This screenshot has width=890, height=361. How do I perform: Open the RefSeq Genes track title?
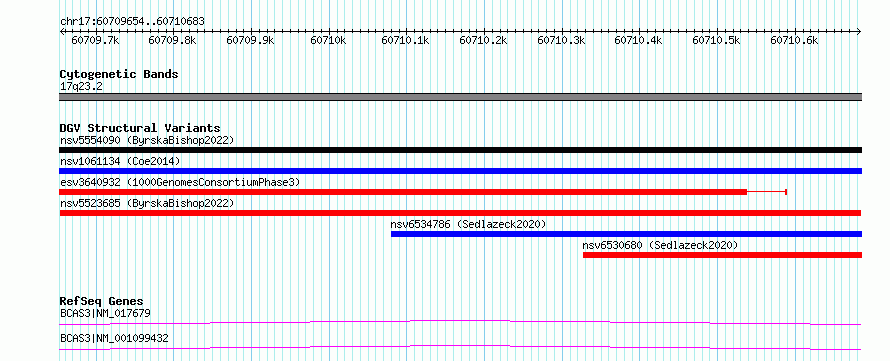tap(102, 301)
